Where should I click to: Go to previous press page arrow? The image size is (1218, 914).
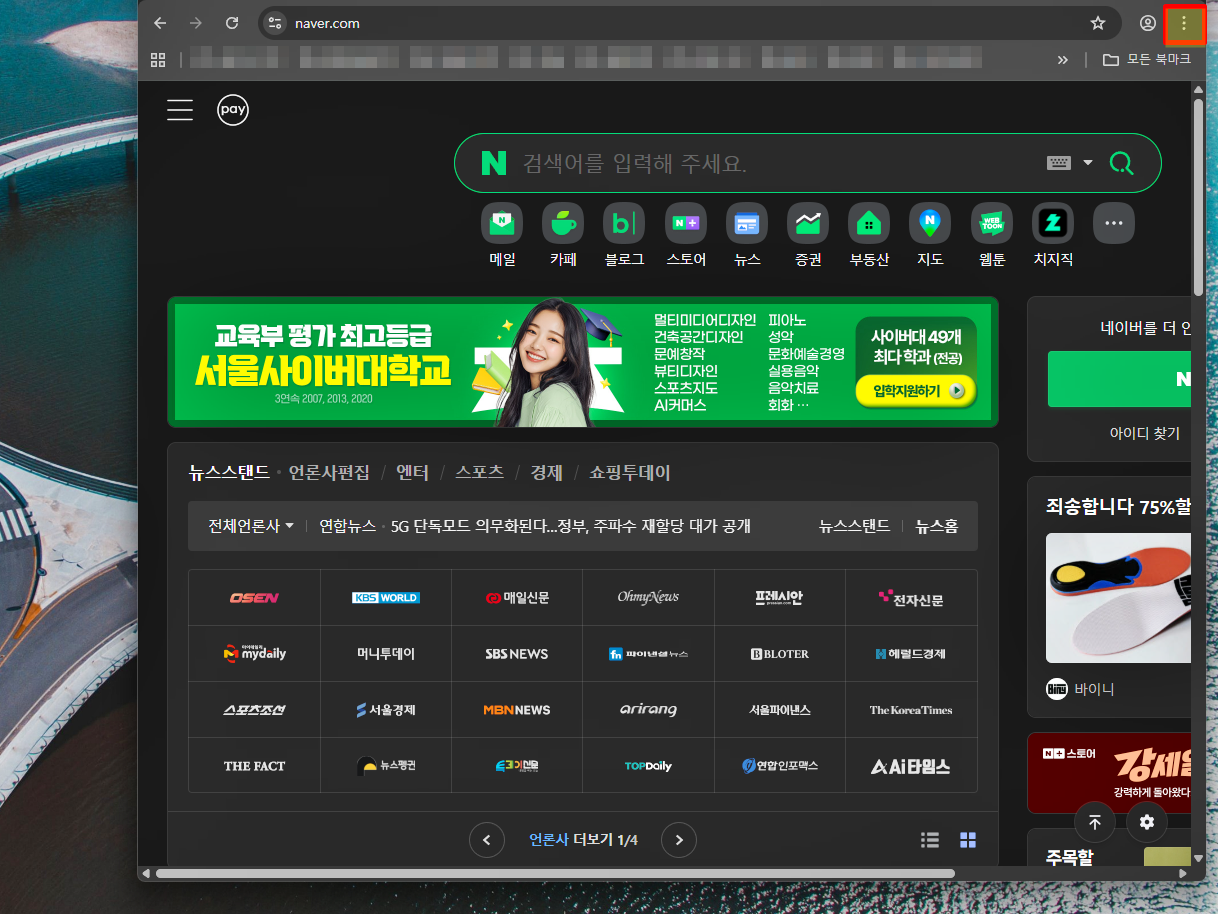[487, 840]
